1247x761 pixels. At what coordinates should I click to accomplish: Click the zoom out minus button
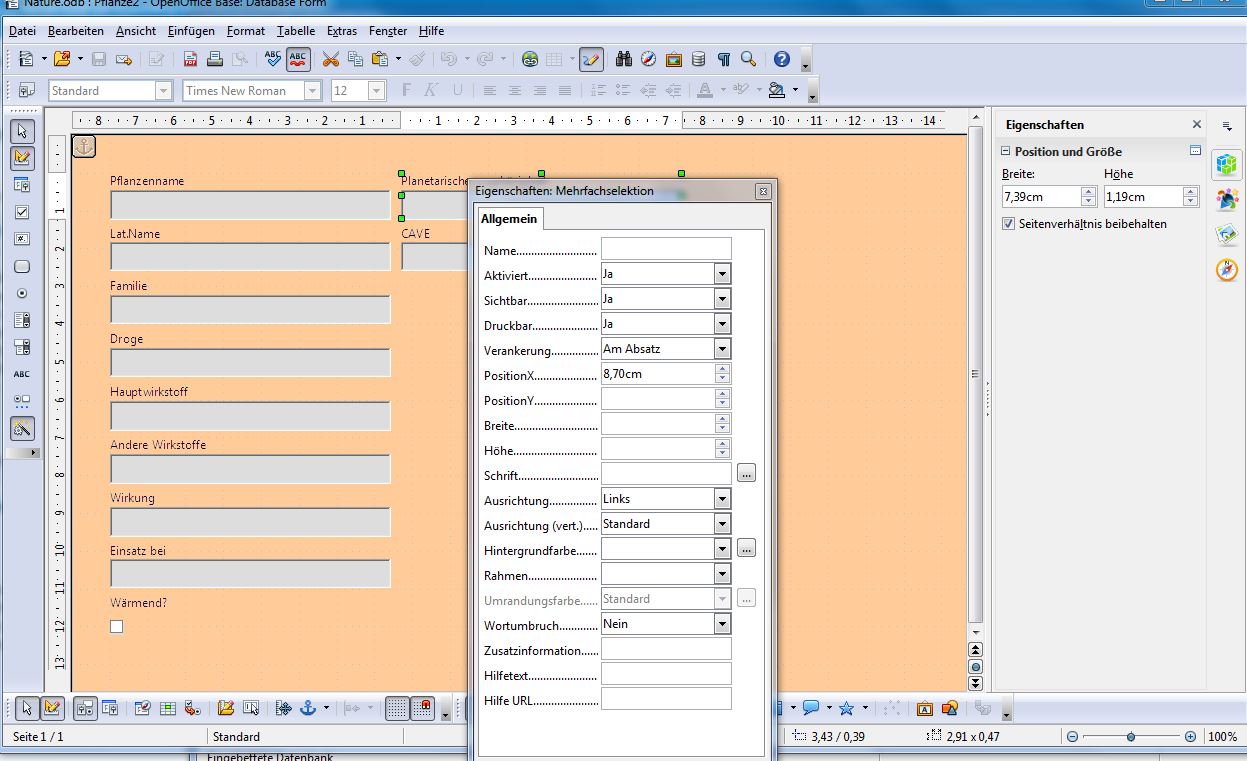(x=1072, y=736)
